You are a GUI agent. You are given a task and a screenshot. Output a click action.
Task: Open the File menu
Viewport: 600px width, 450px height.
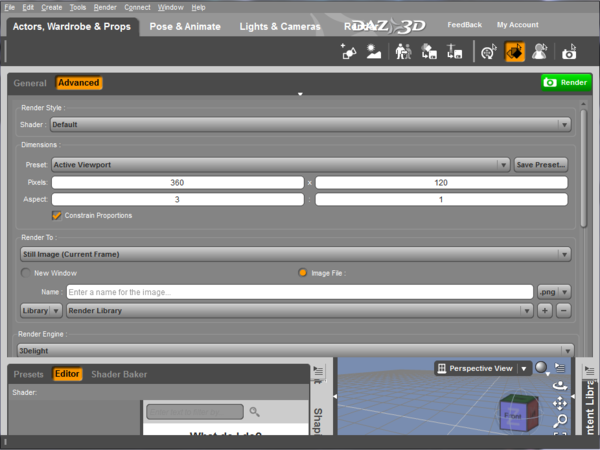[10, 7]
